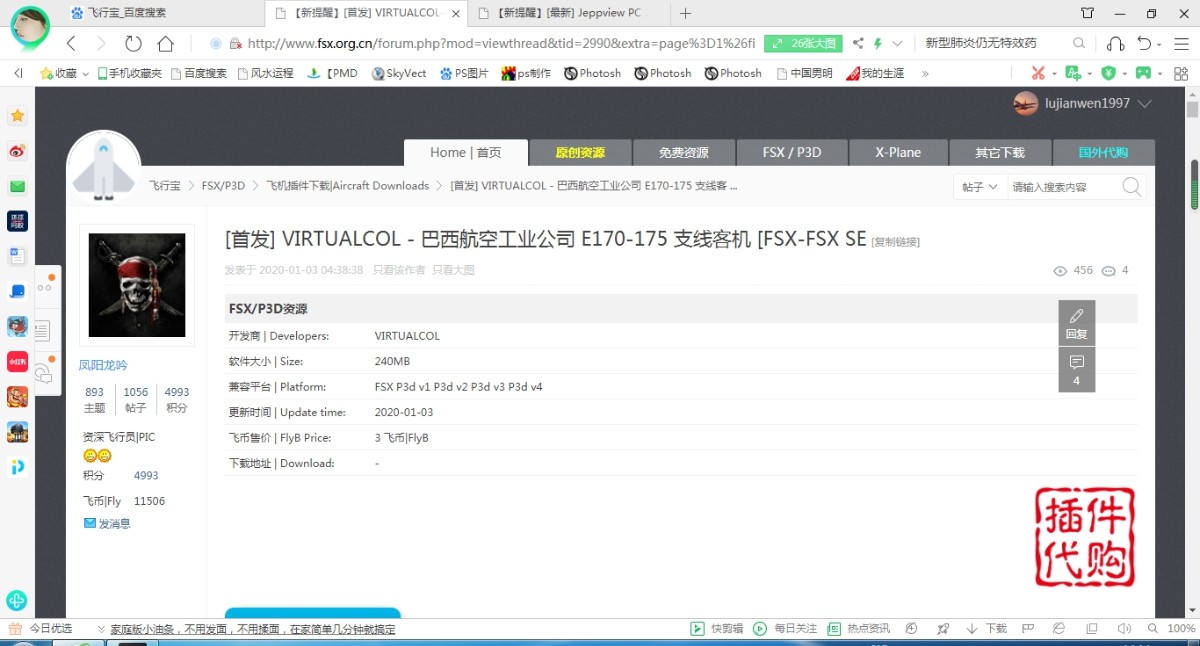Expand the news ticker arrow in status bar
The width and height of the screenshot is (1200, 646).
pyautogui.click(x=101, y=629)
